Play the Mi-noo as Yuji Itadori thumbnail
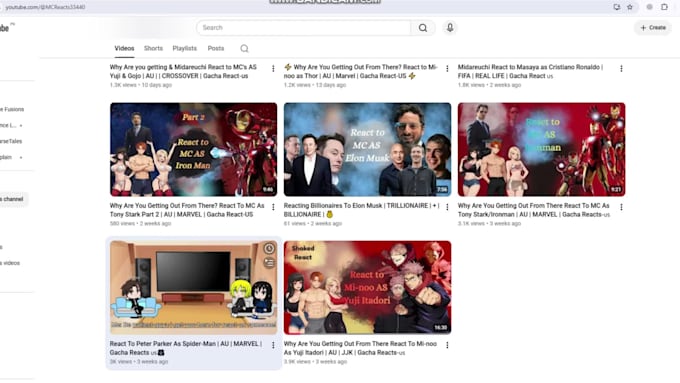The width and height of the screenshot is (680, 383). point(367,288)
